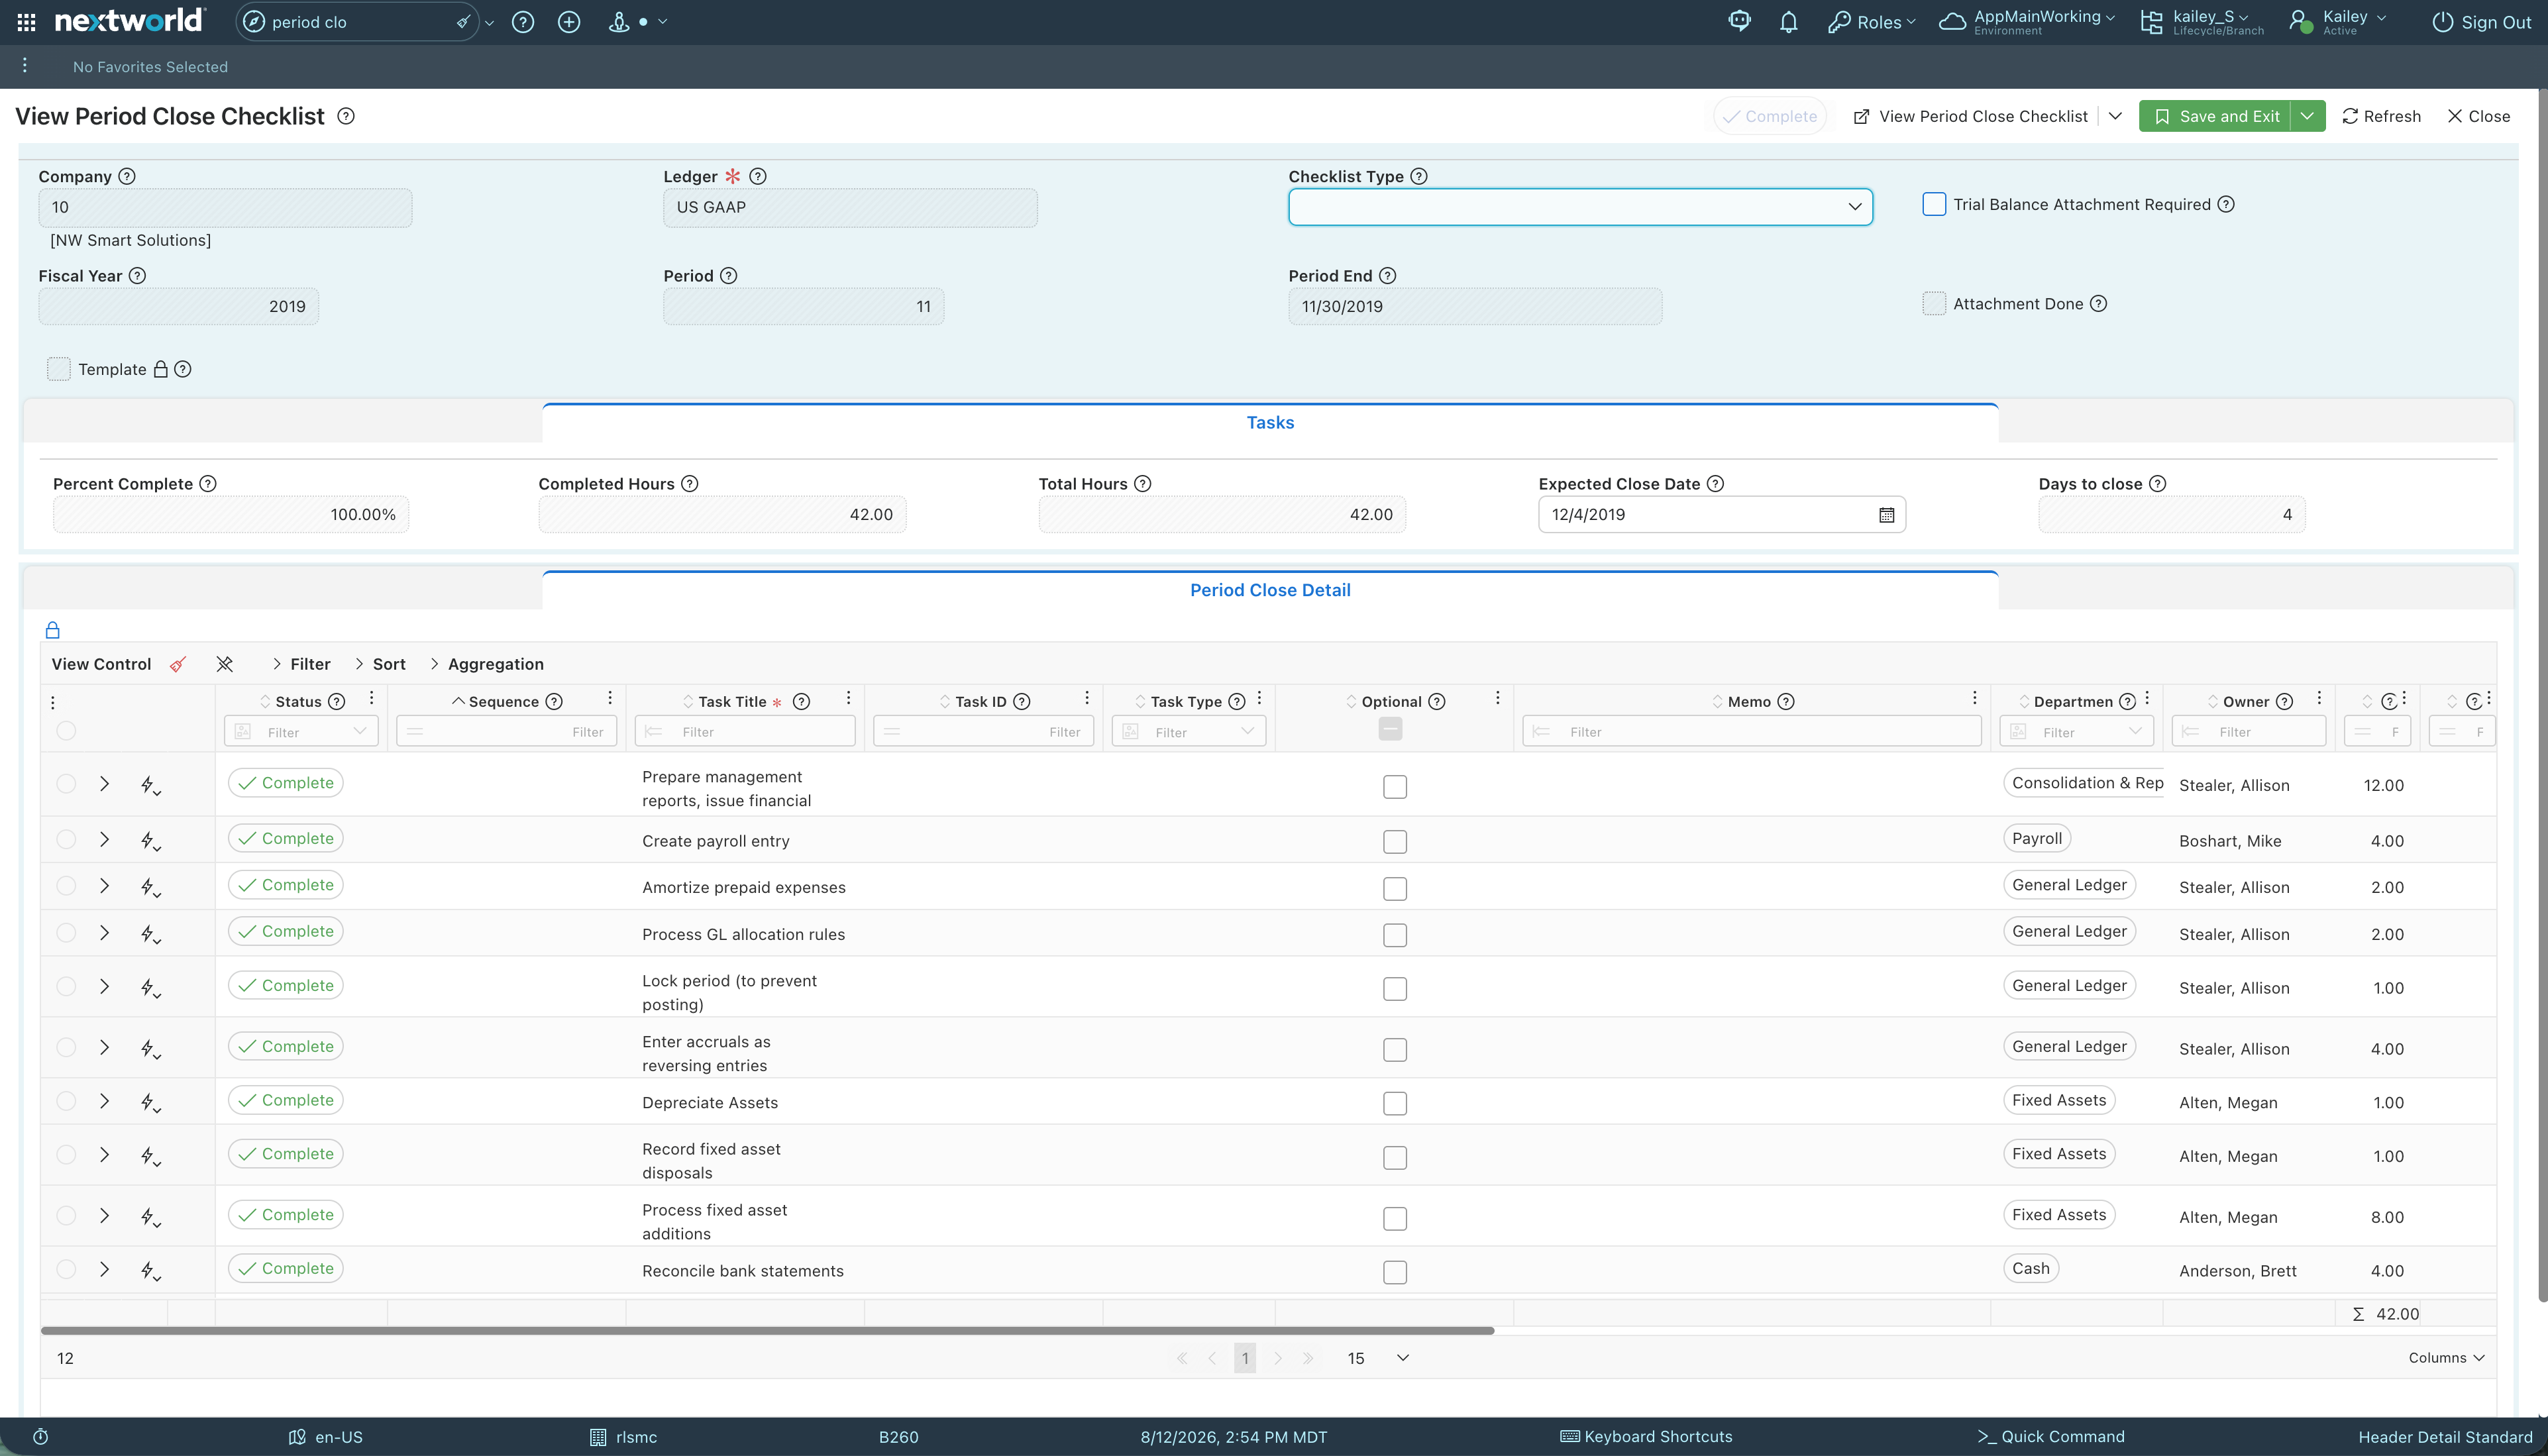The image size is (2548, 1456).
Task: Click the Refresh button
Action: pyautogui.click(x=2381, y=116)
